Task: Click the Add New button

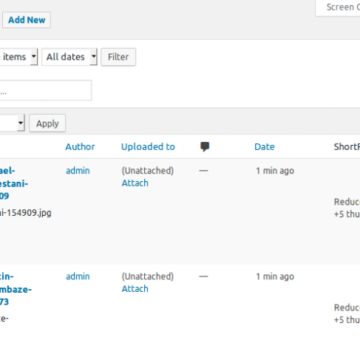Action: click(x=27, y=20)
